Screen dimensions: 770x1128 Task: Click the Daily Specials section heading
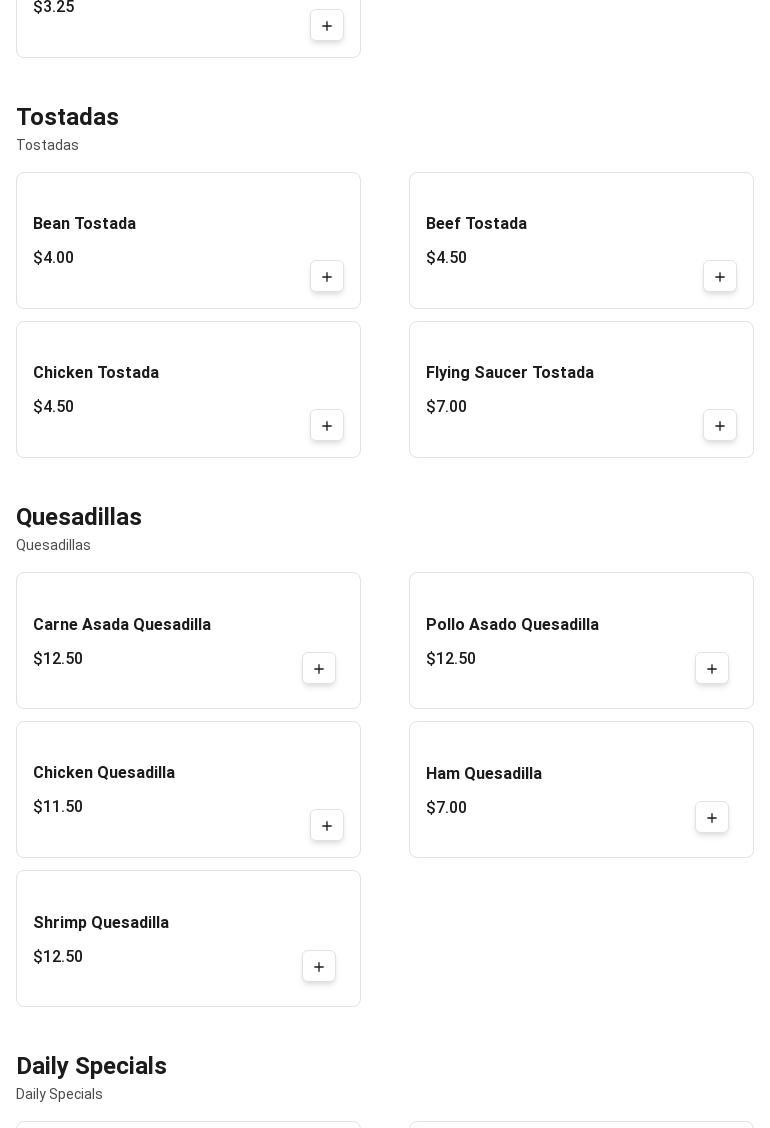pyautogui.click(x=91, y=1065)
